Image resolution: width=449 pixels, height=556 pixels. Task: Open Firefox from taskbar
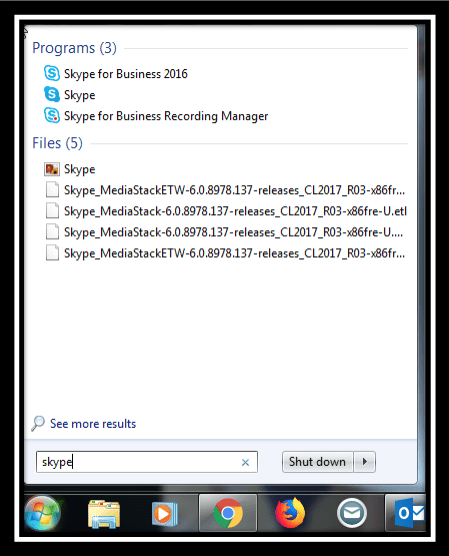point(290,513)
